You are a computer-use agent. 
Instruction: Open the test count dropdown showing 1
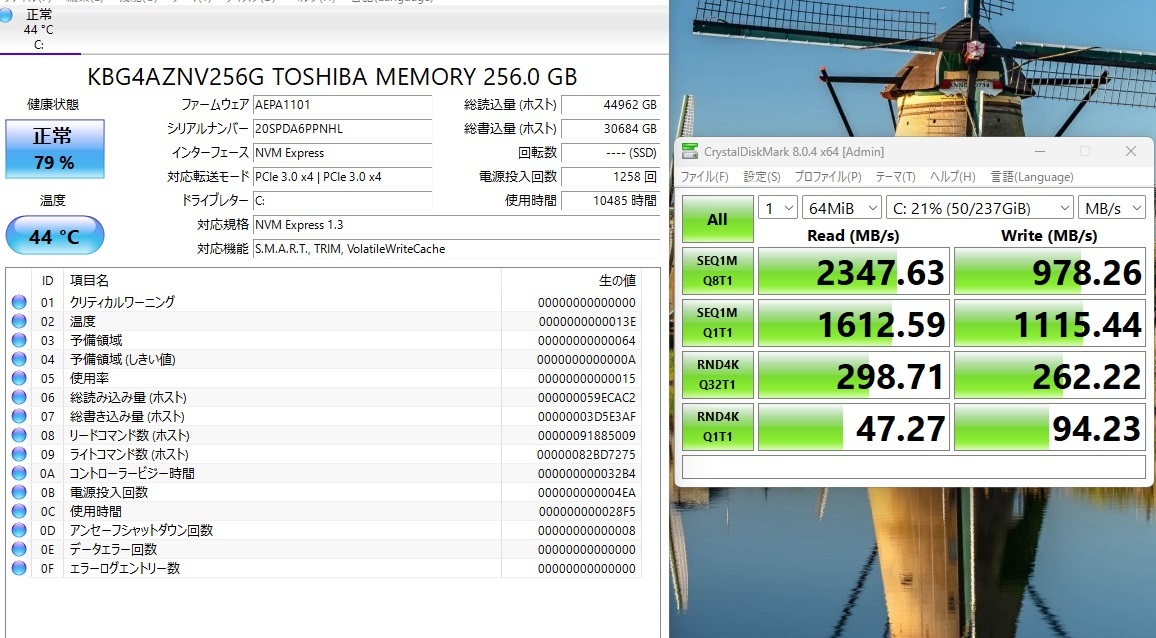(x=777, y=208)
